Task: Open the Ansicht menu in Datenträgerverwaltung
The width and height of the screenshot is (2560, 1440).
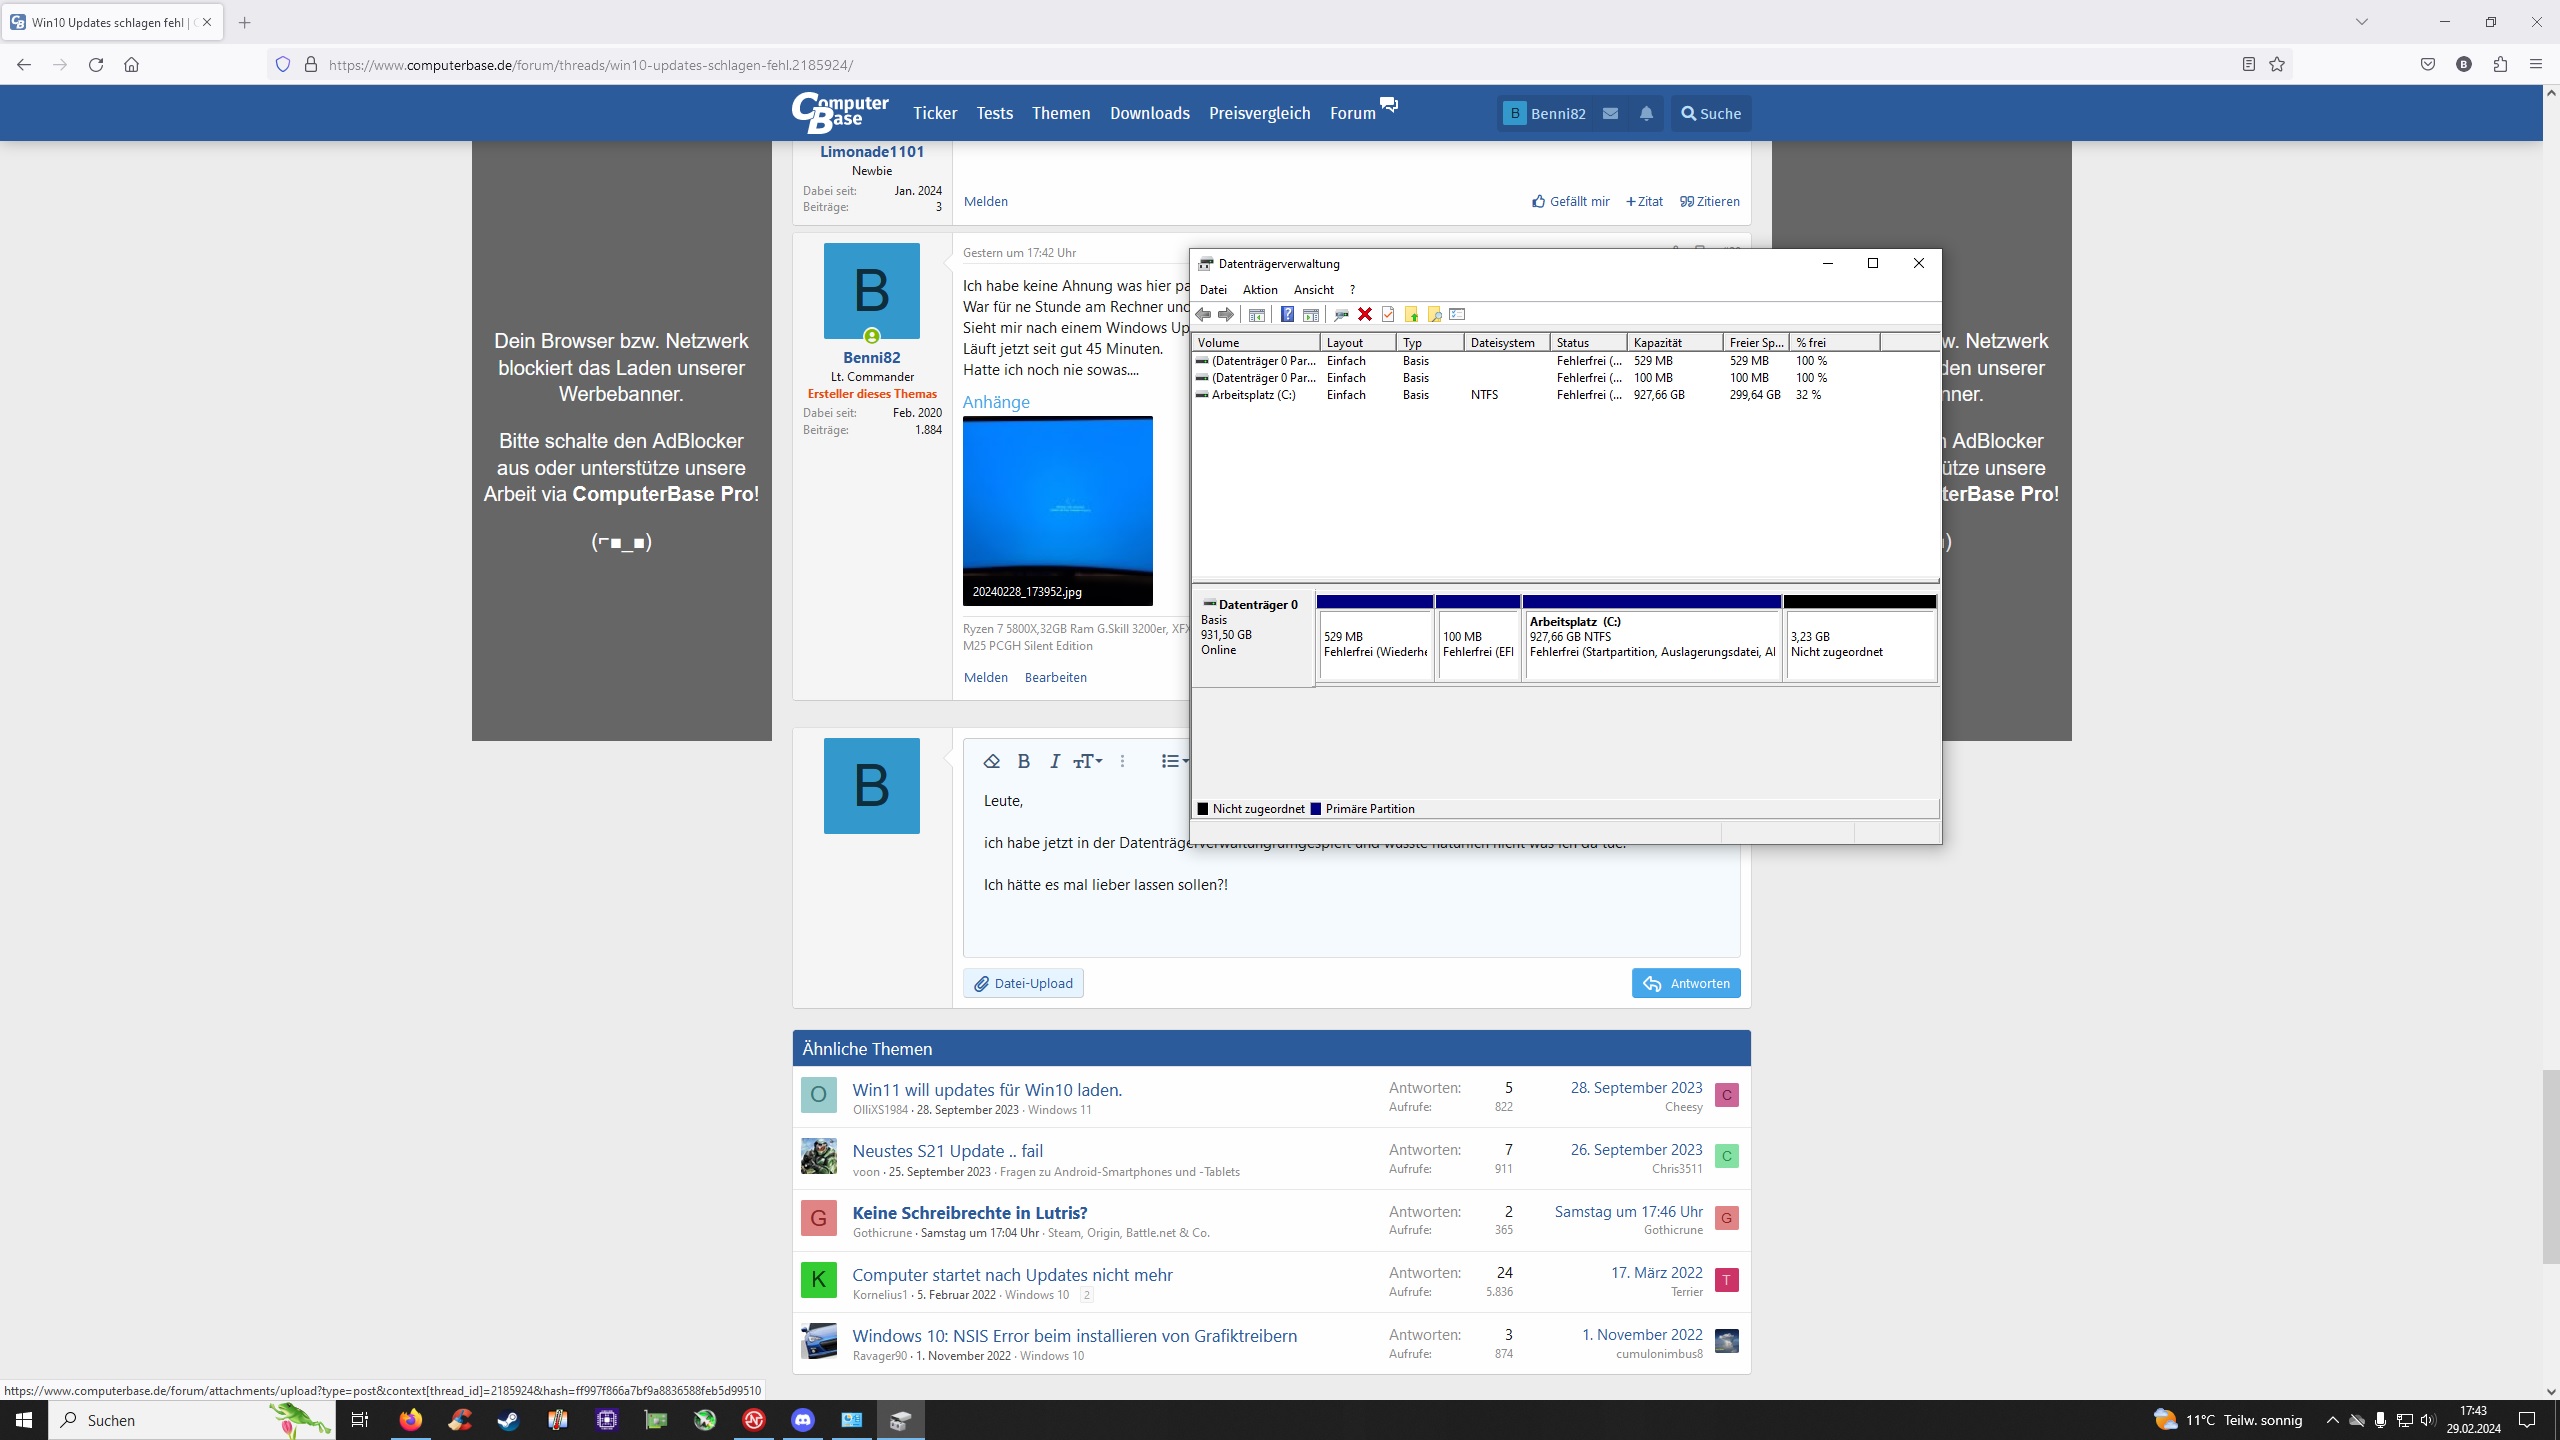Action: pyautogui.click(x=1313, y=290)
